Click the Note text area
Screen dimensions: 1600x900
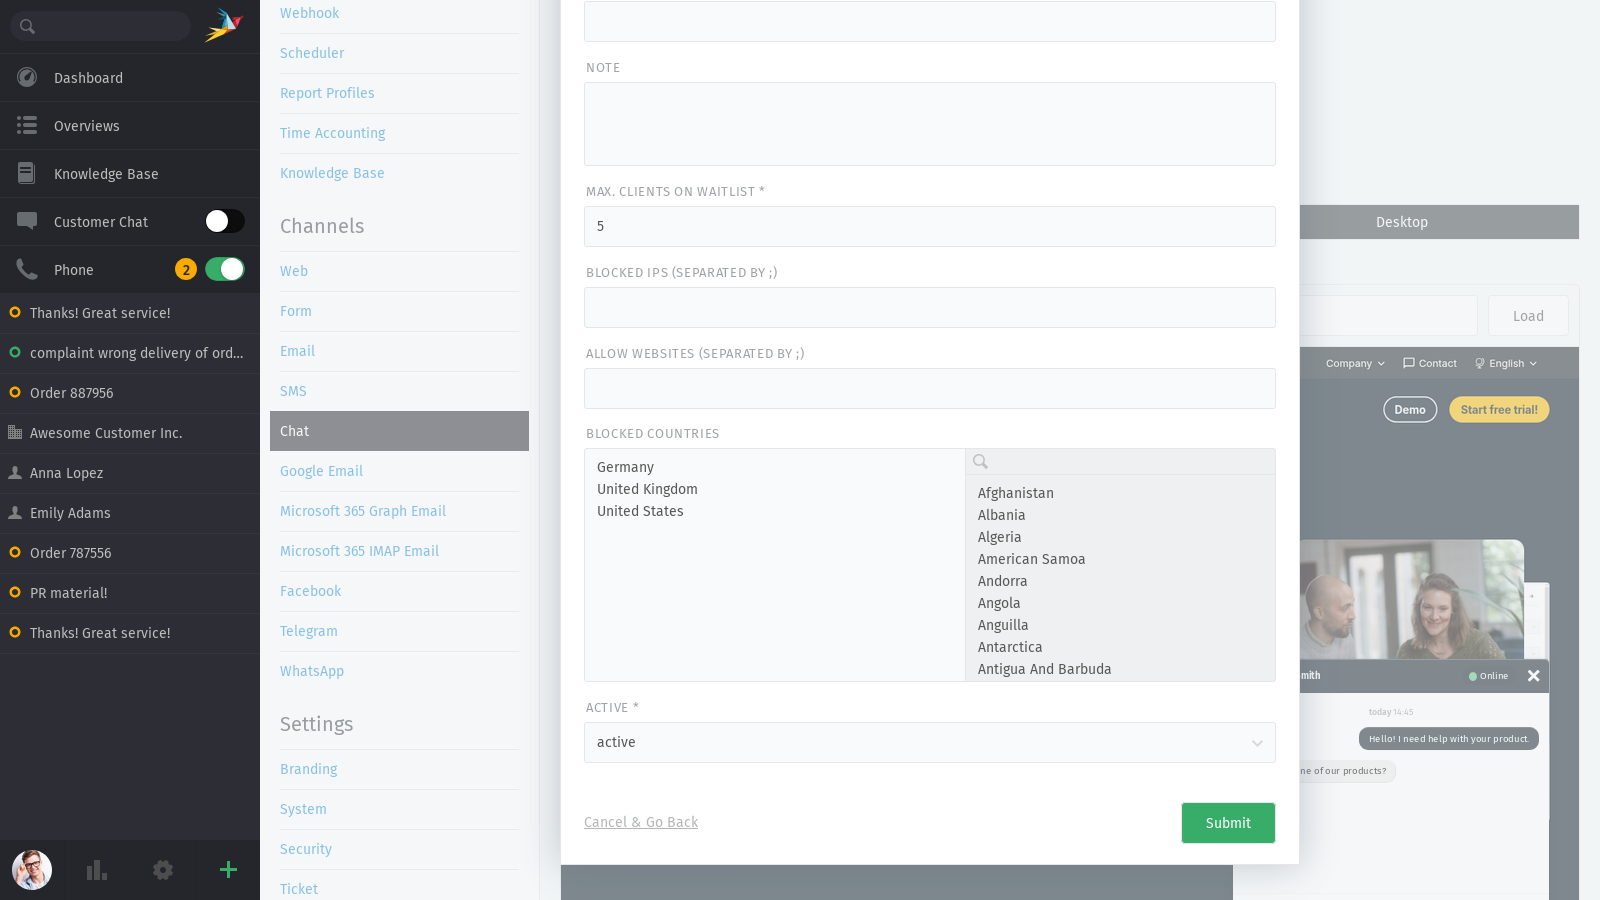(930, 124)
